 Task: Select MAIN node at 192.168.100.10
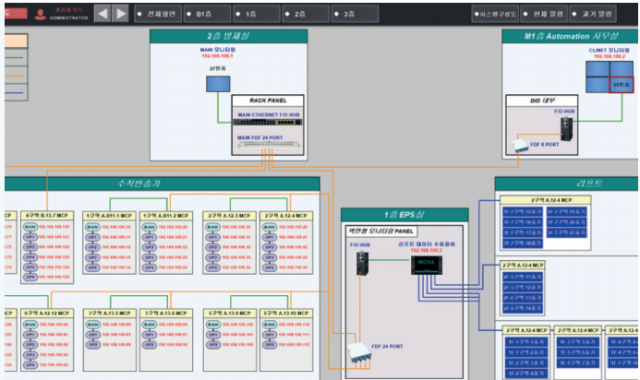(x=93, y=227)
